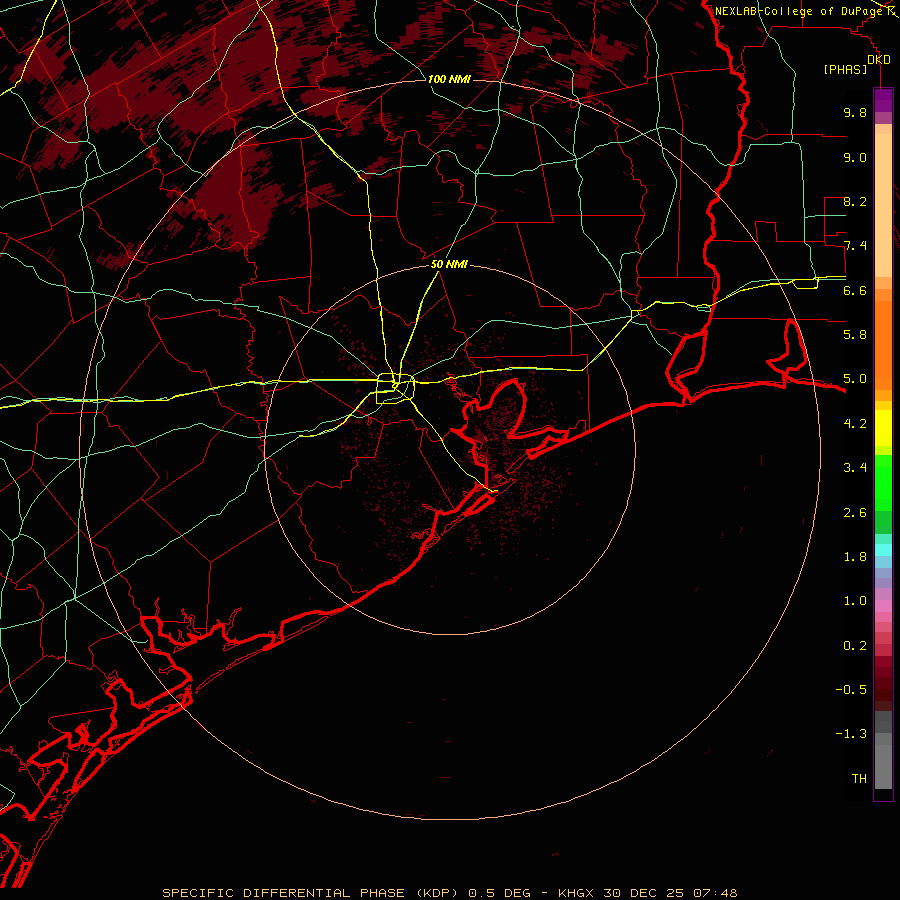Image resolution: width=900 pixels, height=900 pixels.
Task: Click the scale value "8.2"
Action: pos(855,201)
